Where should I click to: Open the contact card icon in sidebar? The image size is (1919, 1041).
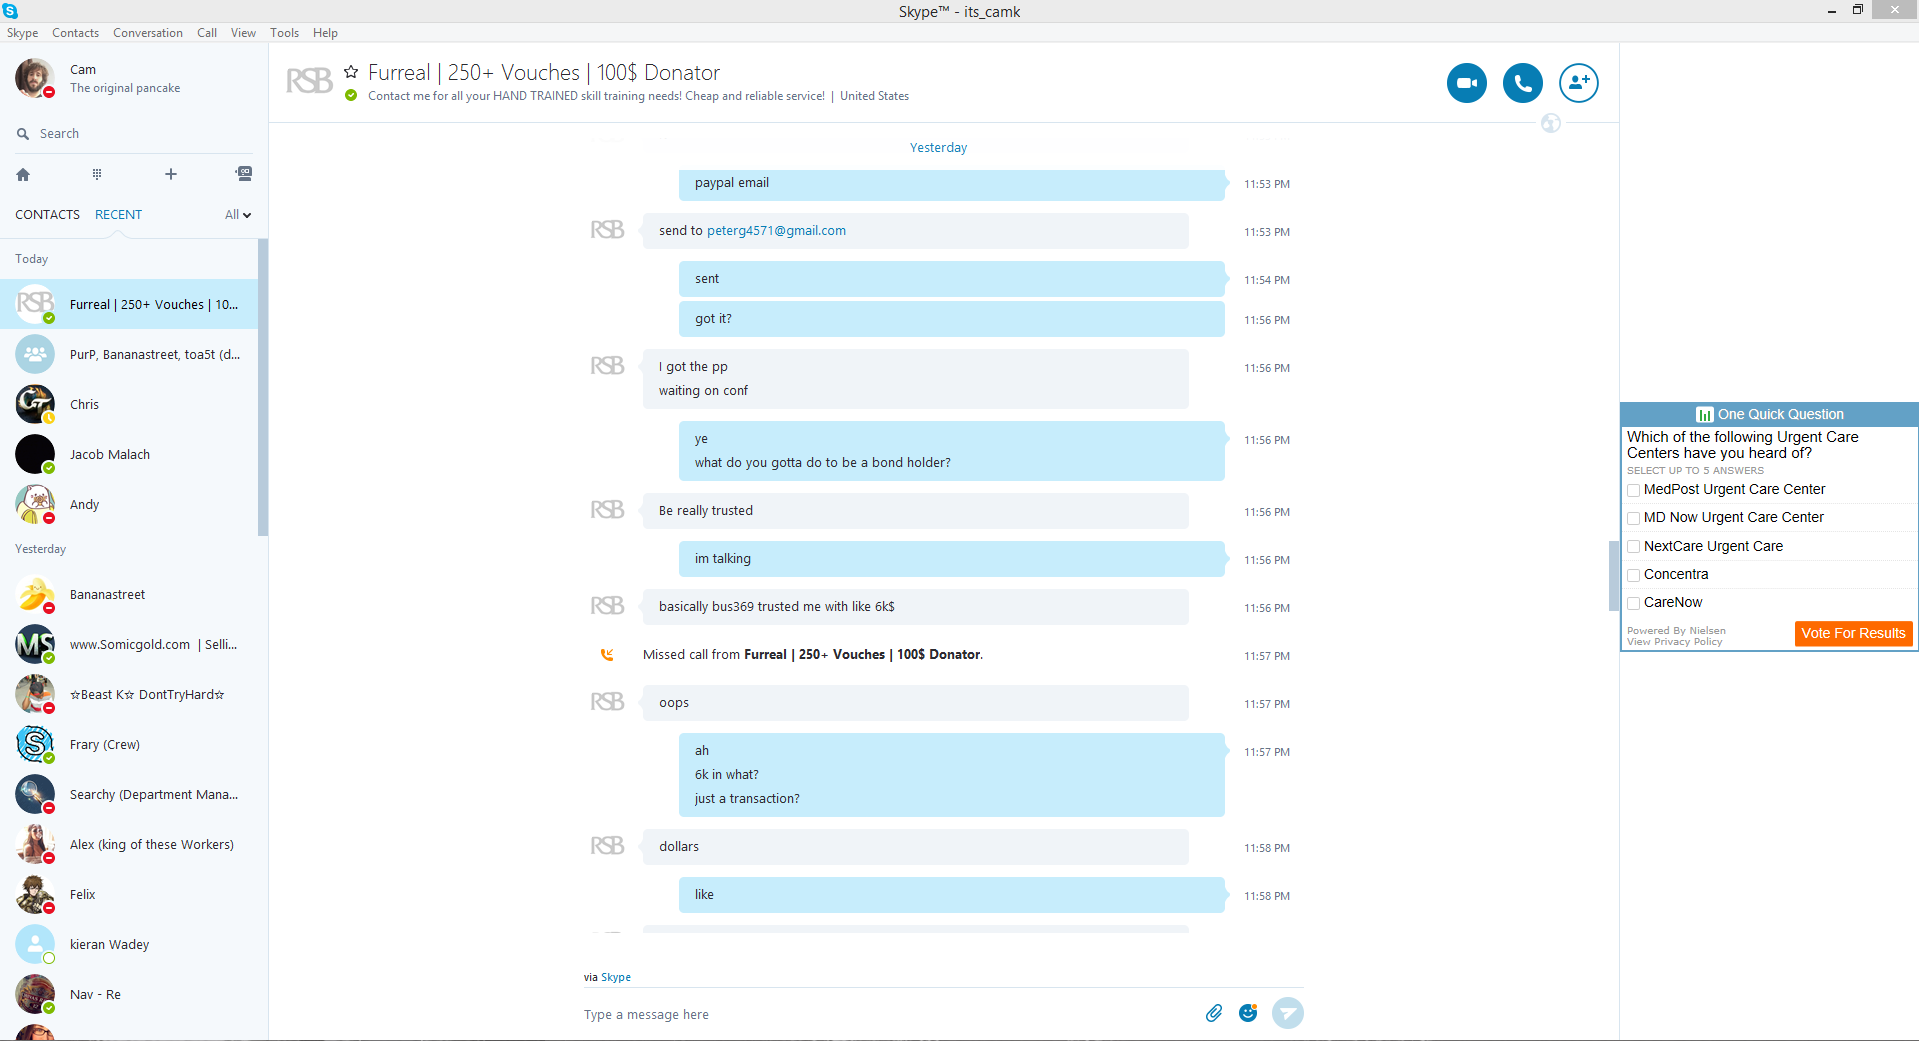(244, 174)
